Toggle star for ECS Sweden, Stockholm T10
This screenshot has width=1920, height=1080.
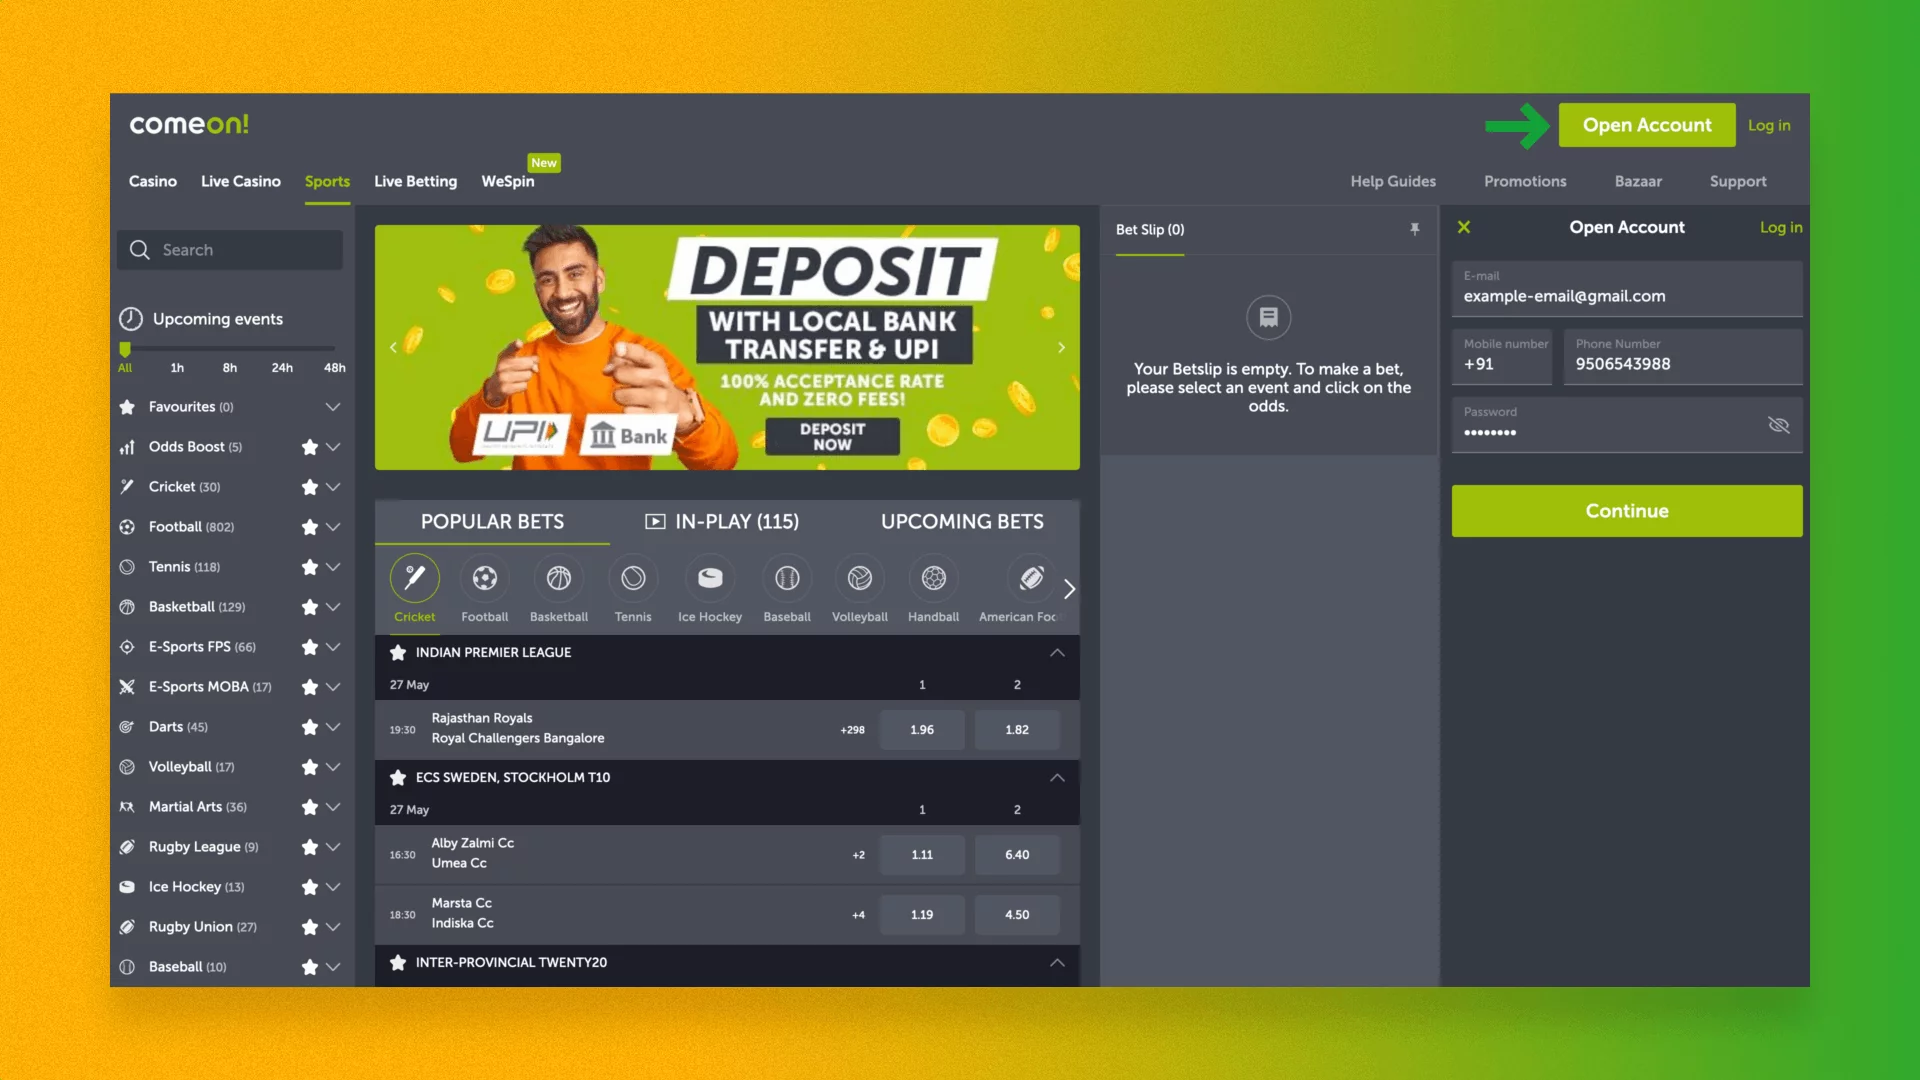point(398,777)
